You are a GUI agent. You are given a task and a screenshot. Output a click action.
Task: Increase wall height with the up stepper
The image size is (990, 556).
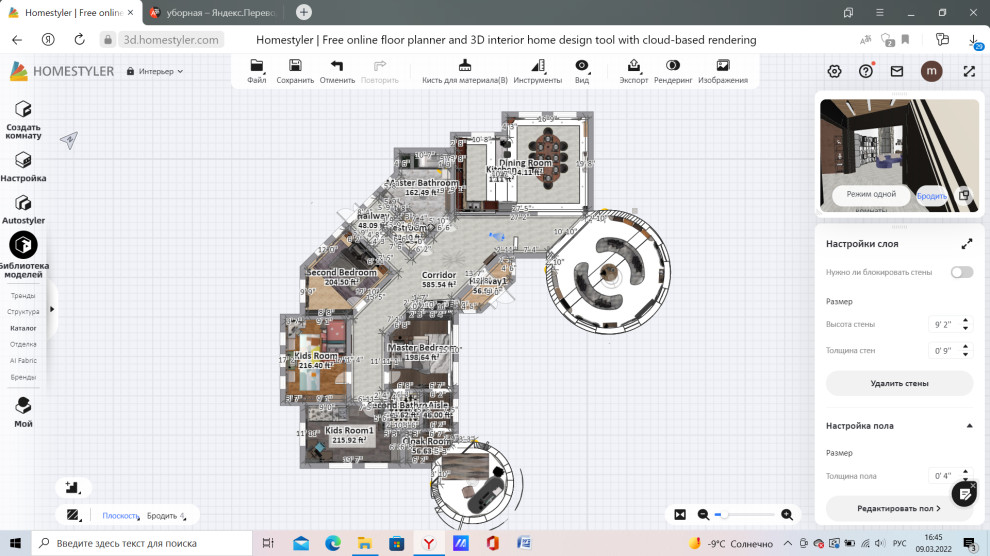(x=965, y=320)
